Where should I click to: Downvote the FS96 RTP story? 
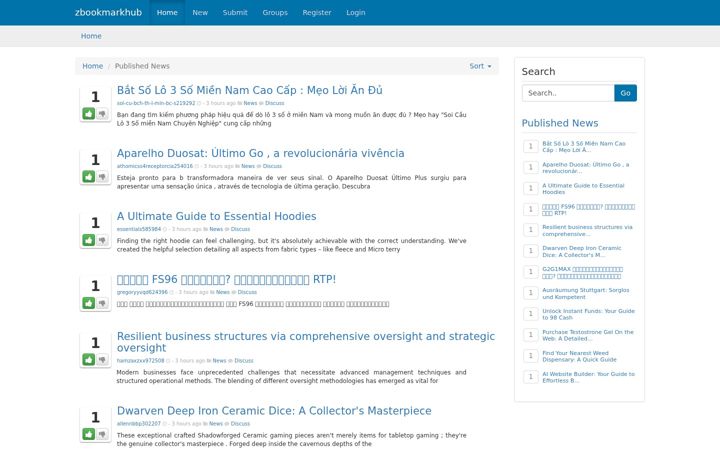click(x=102, y=303)
